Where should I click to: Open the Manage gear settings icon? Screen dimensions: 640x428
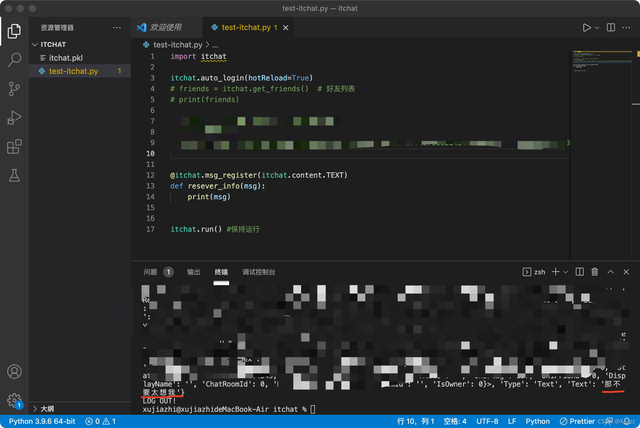tap(14, 400)
